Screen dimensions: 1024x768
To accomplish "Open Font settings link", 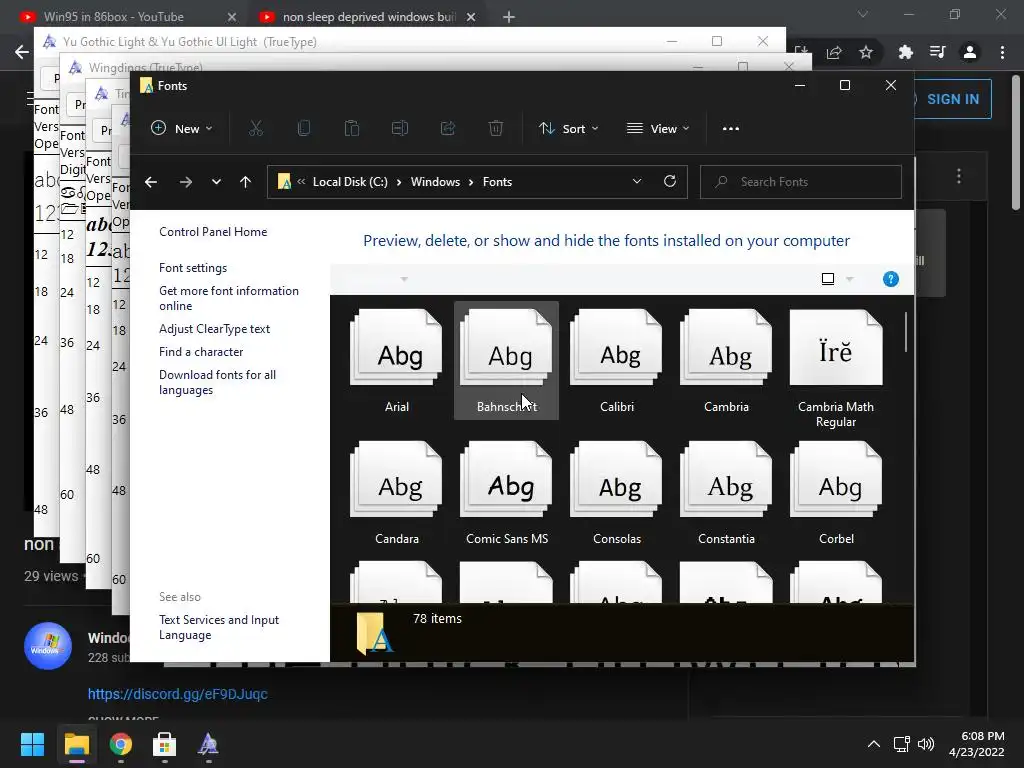I will click(193, 268).
